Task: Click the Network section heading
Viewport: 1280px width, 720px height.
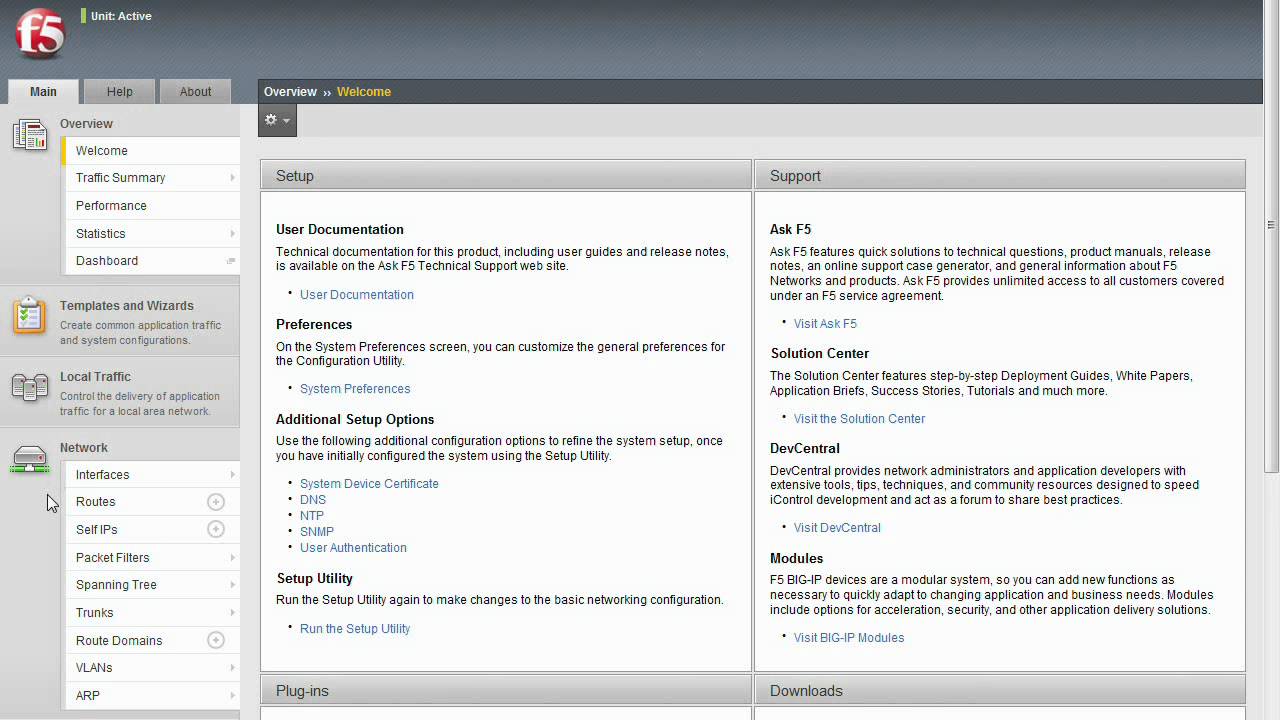Action: coord(84,448)
